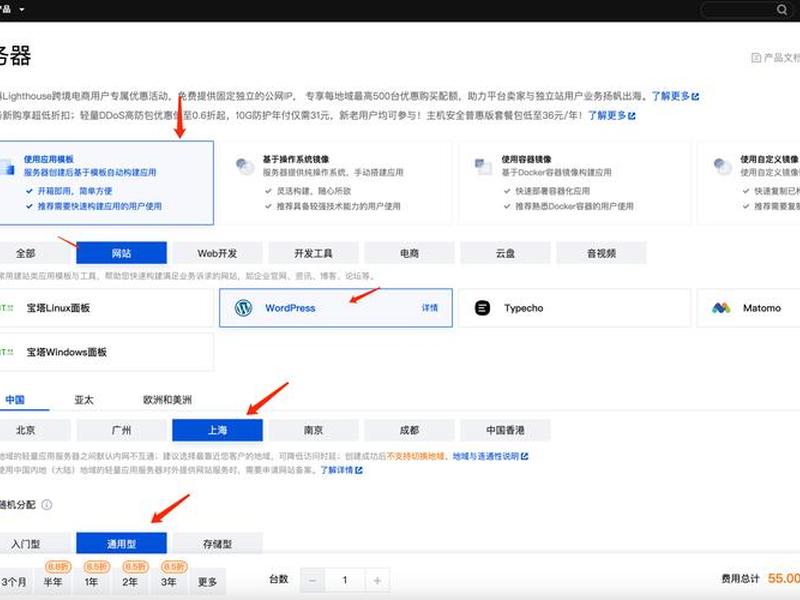Viewport: 800px width, 600px height.
Task: Select the 3年 duration
Action: [168, 582]
